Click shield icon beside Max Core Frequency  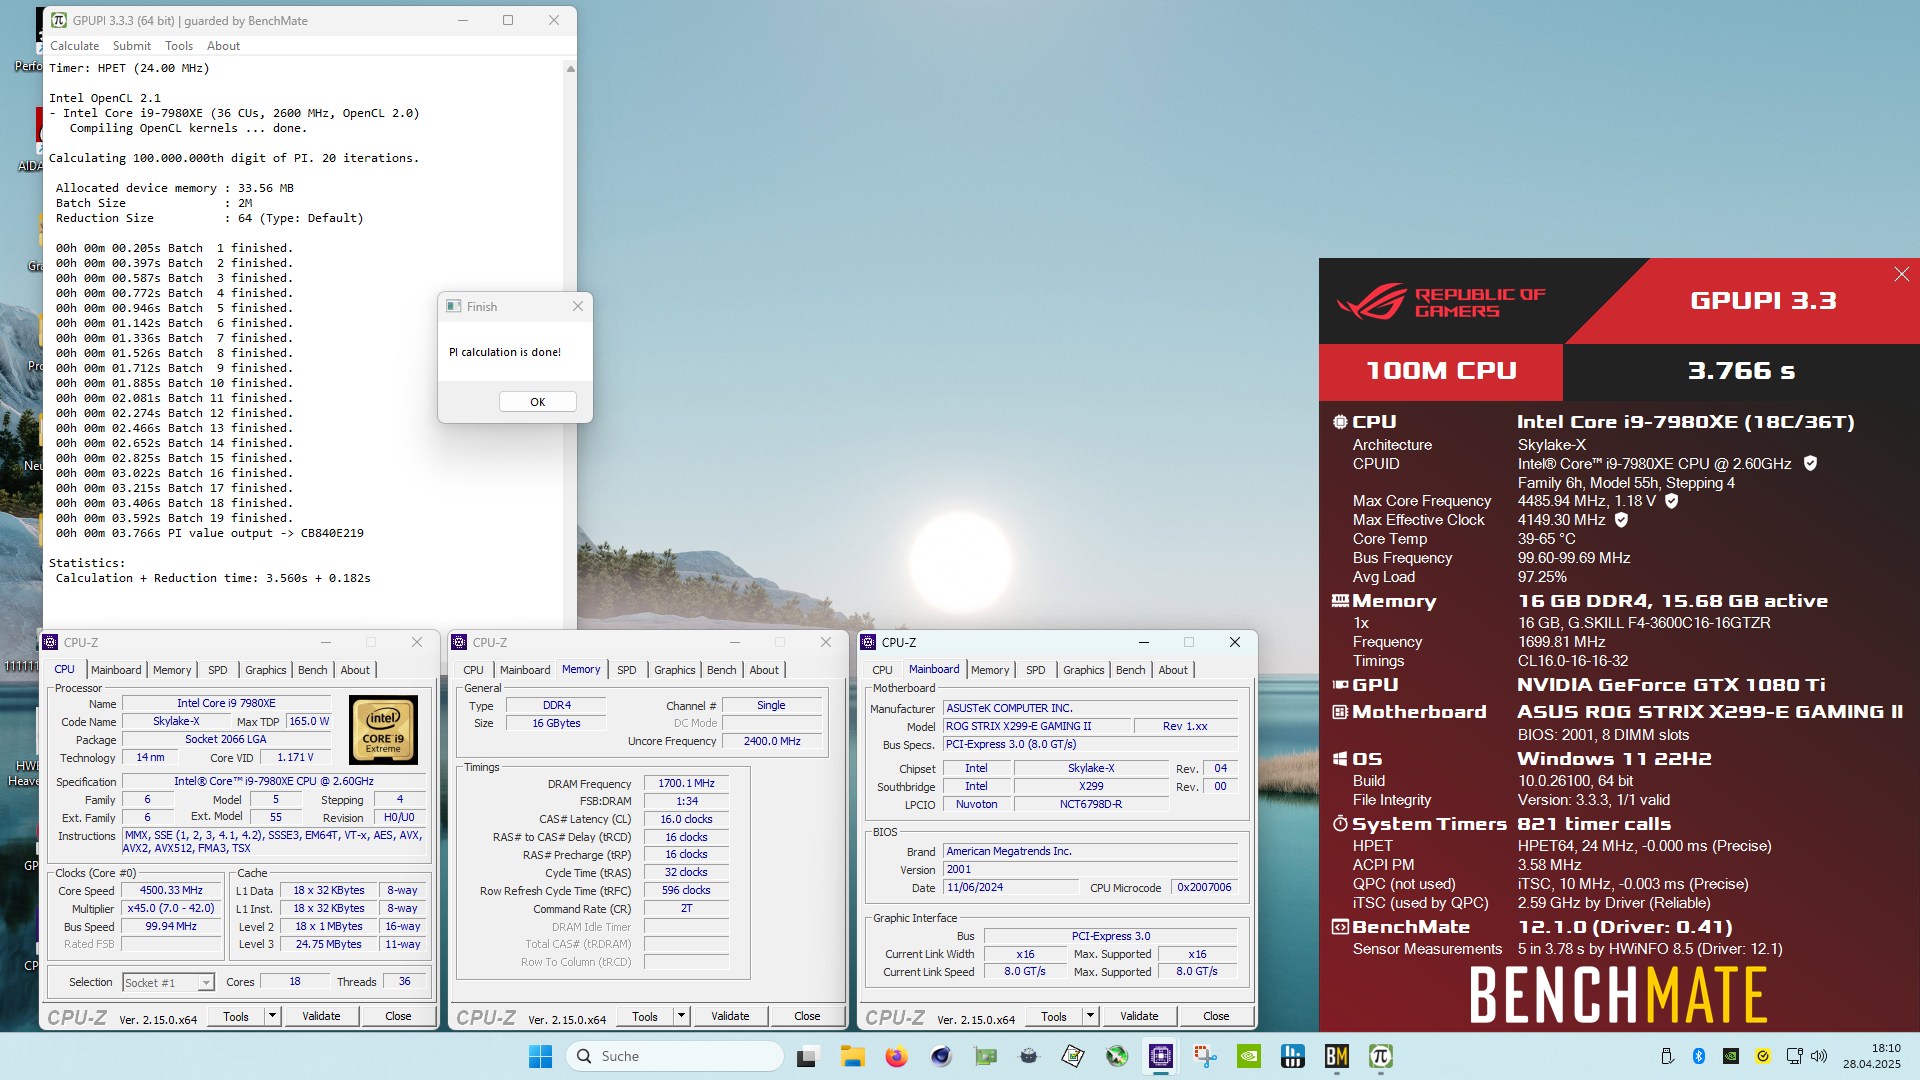pyautogui.click(x=1671, y=501)
